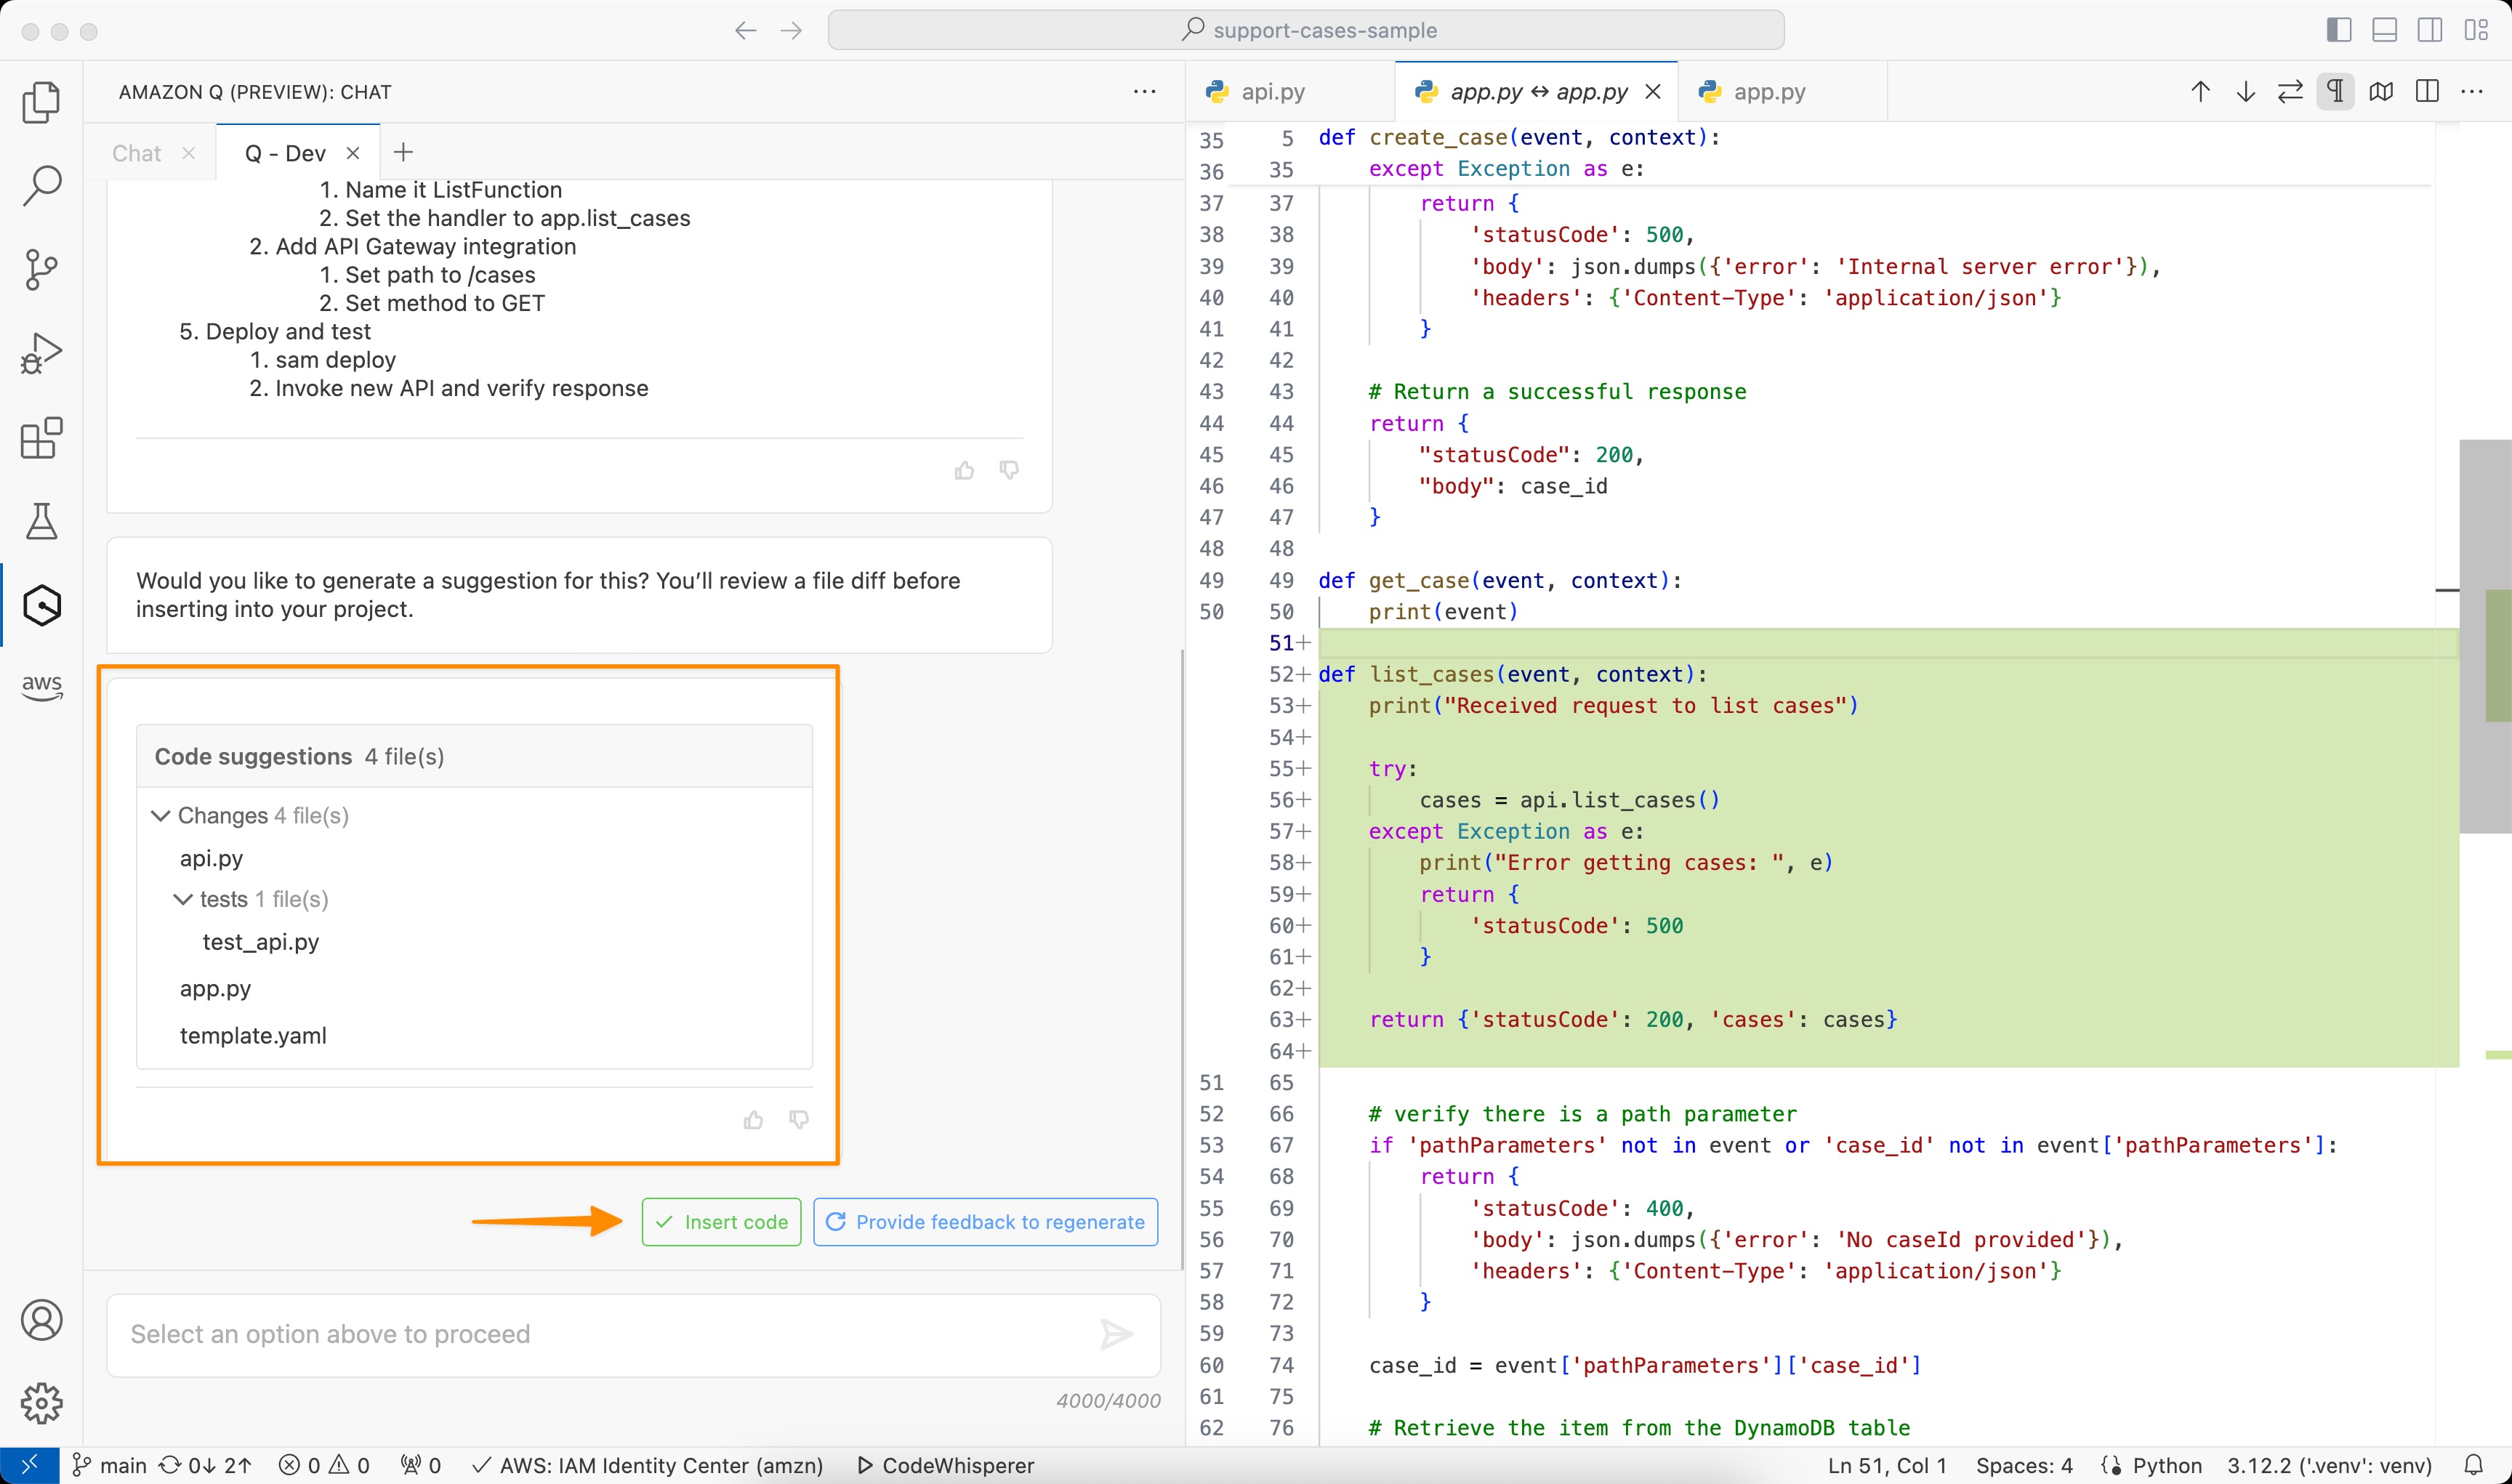The width and height of the screenshot is (2512, 1484).
Task: Switch to the api.py editor tab
Action: (x=1272, y=92)
